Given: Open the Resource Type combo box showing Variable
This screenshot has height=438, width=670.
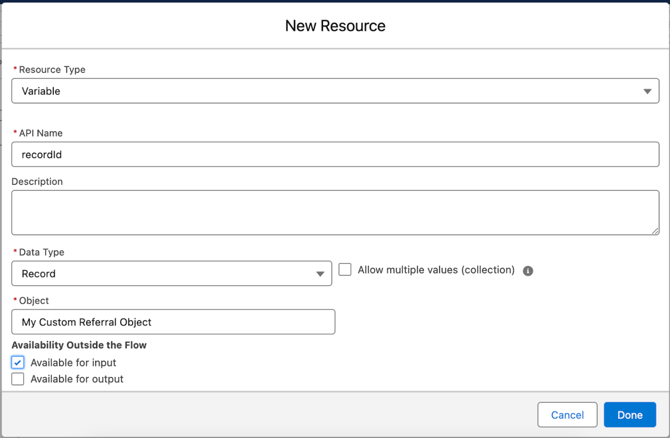Looking at the screenshot, I should 320,91.
